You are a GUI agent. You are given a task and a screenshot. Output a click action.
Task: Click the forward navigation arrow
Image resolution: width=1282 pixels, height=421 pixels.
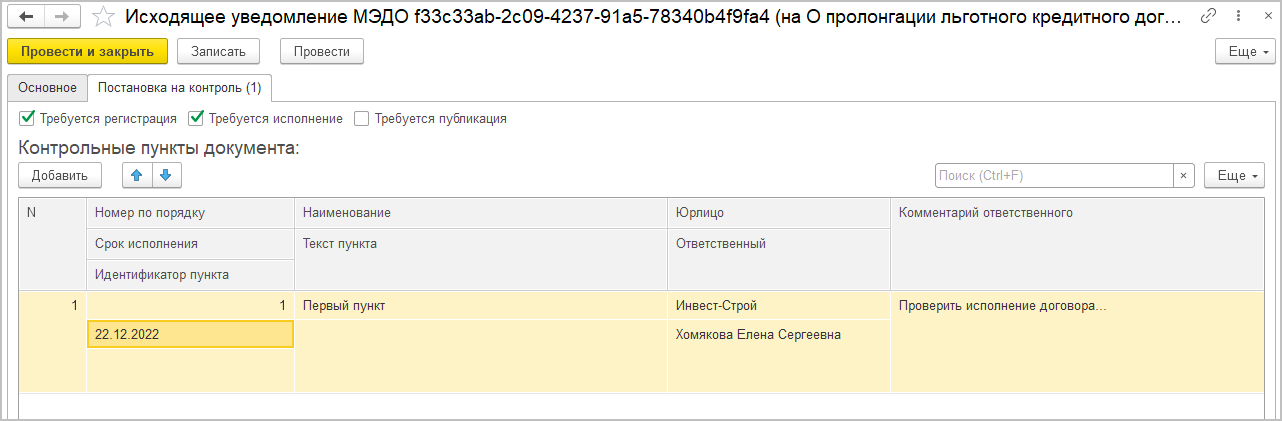point(61,17)
